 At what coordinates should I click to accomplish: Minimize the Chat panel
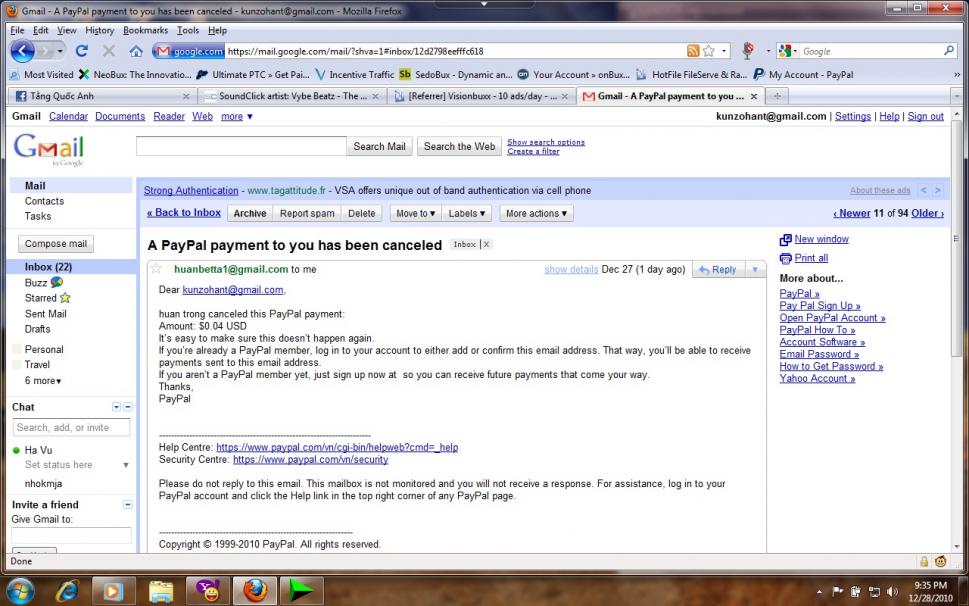tap(128, 407)
